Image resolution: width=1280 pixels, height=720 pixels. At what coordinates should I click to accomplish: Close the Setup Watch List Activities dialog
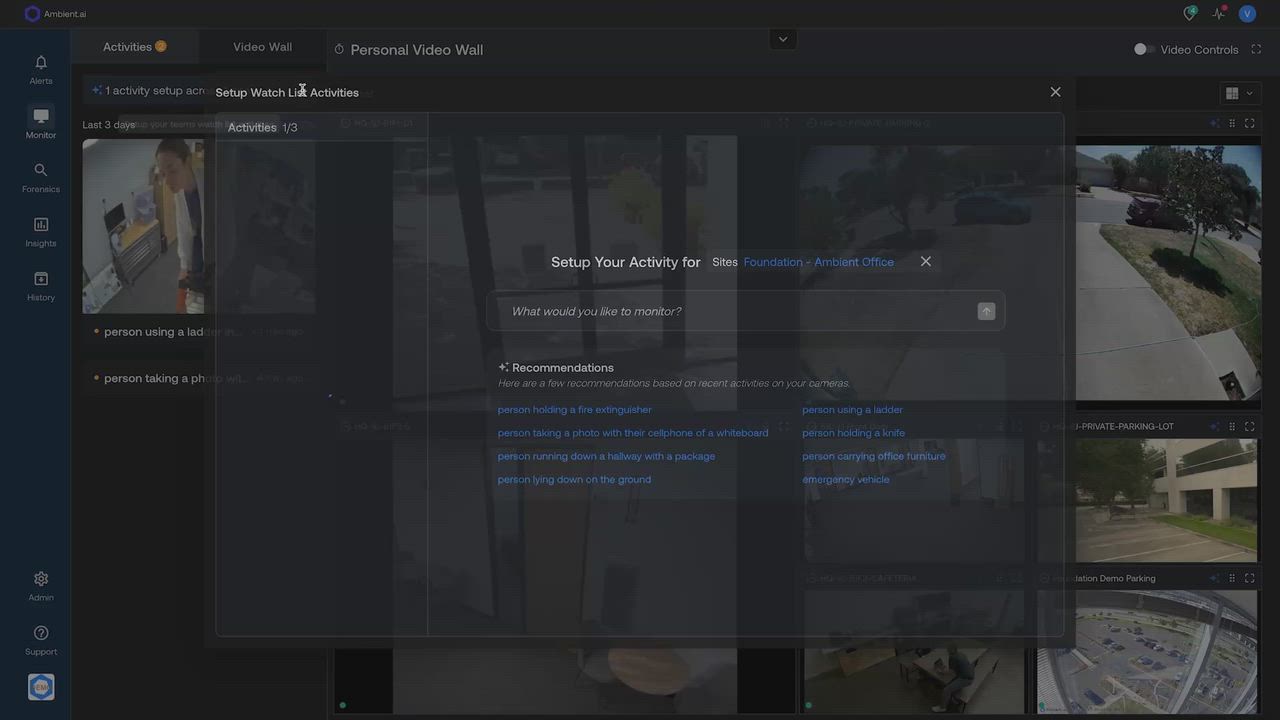tap(1055, 92)
